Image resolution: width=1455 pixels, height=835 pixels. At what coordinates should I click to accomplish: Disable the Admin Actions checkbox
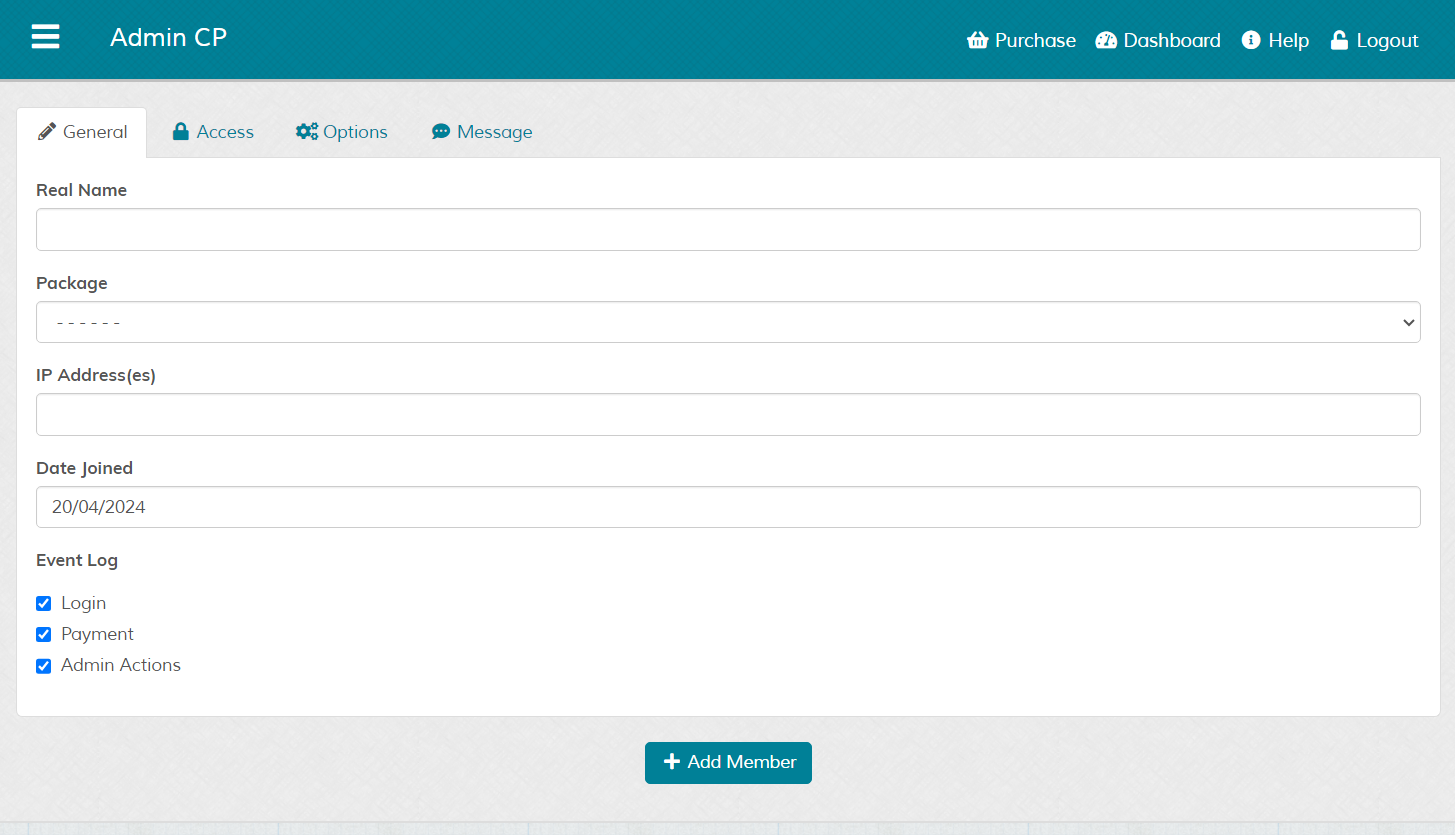(x=44, y=666)
